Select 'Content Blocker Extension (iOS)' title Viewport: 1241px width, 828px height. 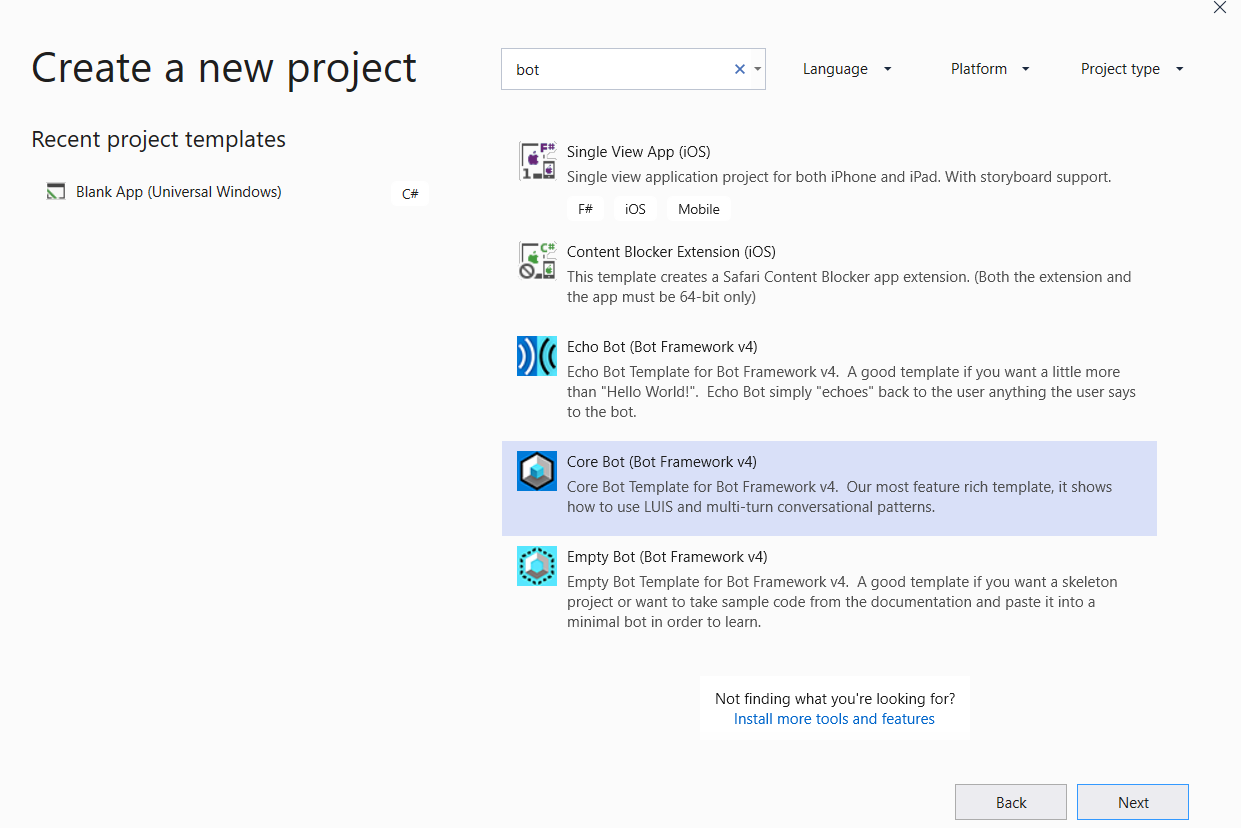click(x=671, y=252)
